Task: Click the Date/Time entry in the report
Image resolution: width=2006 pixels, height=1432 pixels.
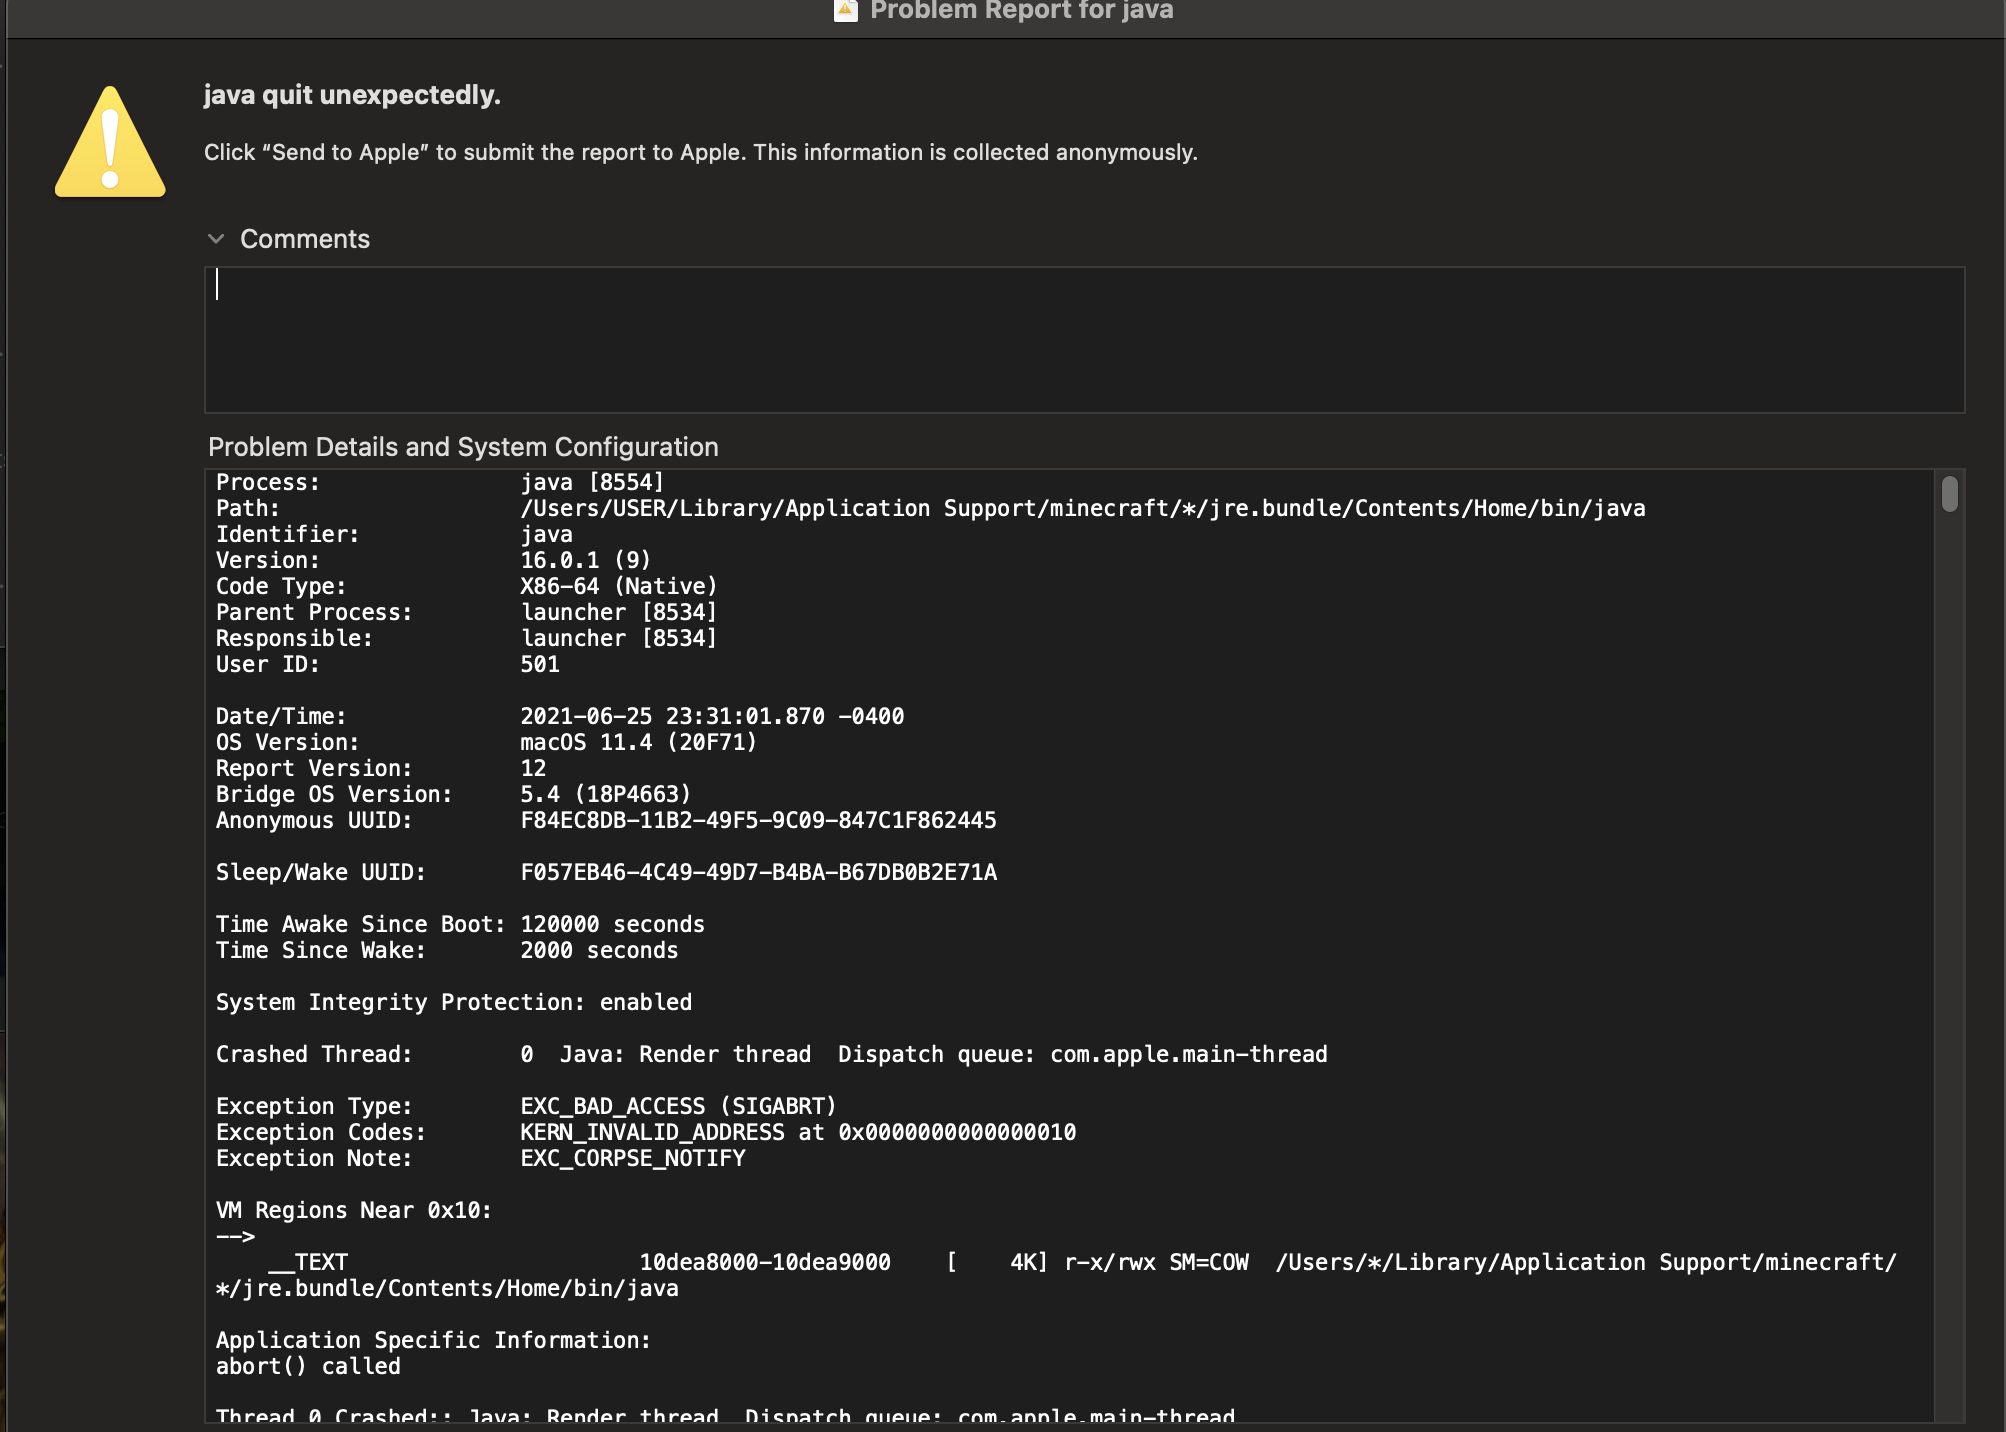Action: [558, 716]
